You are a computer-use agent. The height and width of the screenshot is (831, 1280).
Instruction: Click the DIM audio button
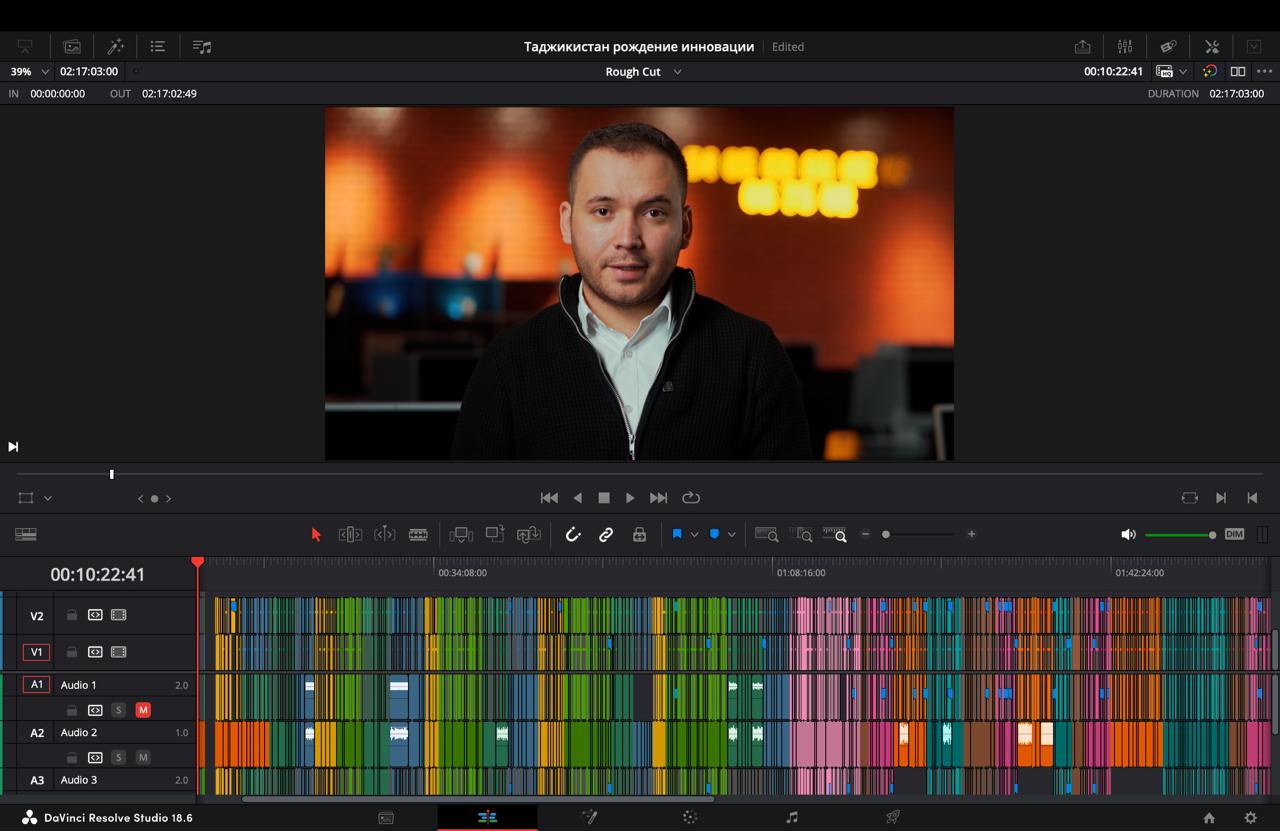[x=1234, y=535]
